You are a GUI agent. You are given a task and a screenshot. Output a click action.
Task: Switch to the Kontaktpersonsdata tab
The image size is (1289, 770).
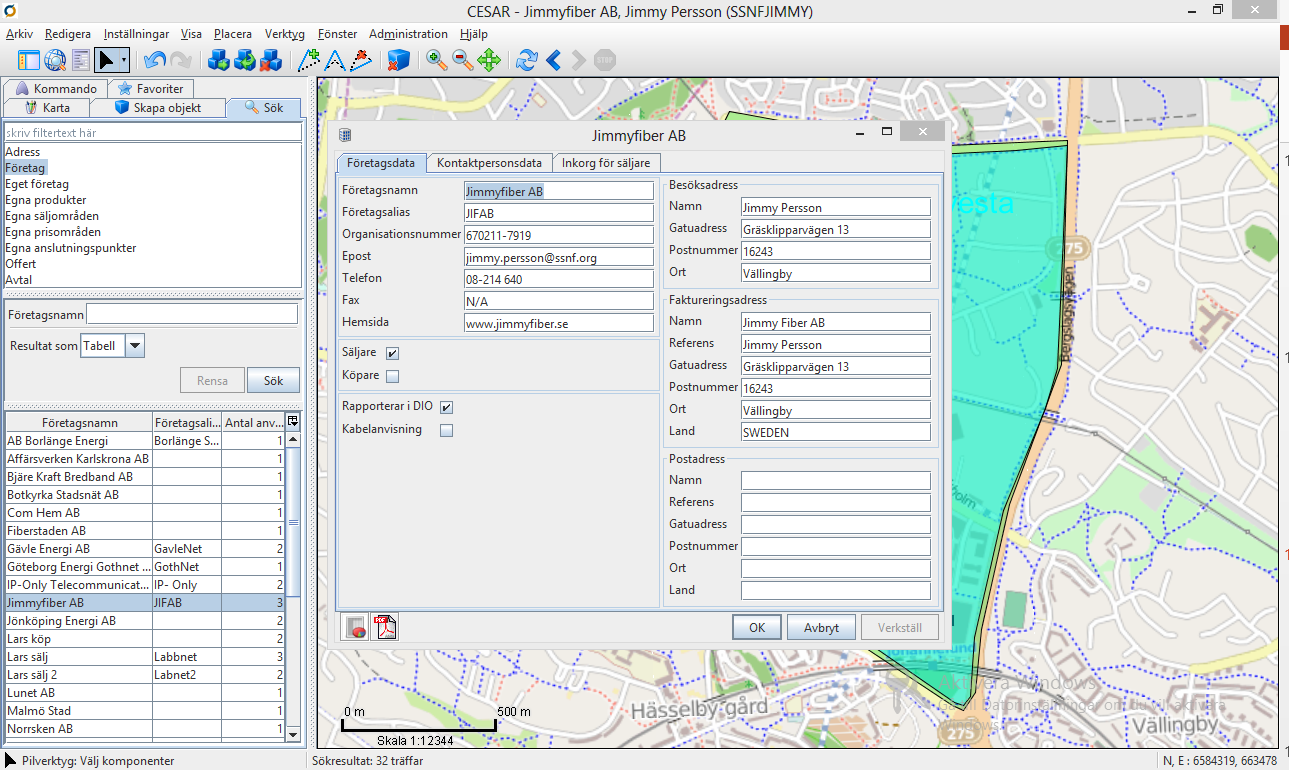490,163
